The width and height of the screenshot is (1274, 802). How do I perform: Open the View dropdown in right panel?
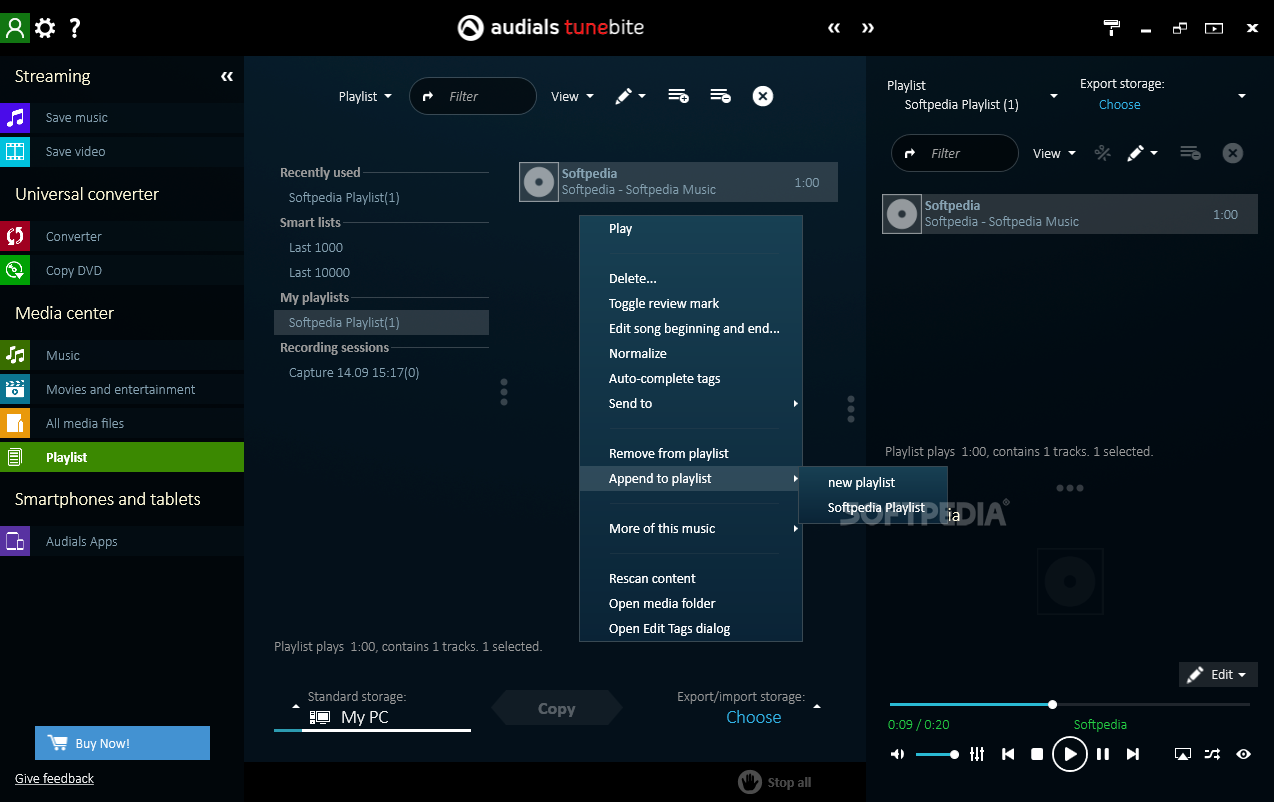click(x=1054, y=154)
